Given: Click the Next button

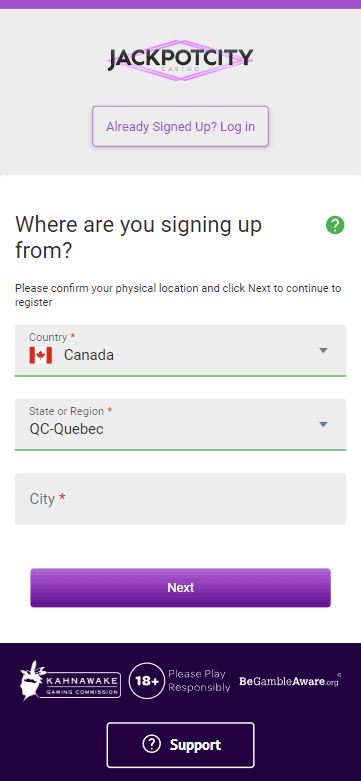Looking at the screenshot, I should pyautogui.click(x=180, y=588).
